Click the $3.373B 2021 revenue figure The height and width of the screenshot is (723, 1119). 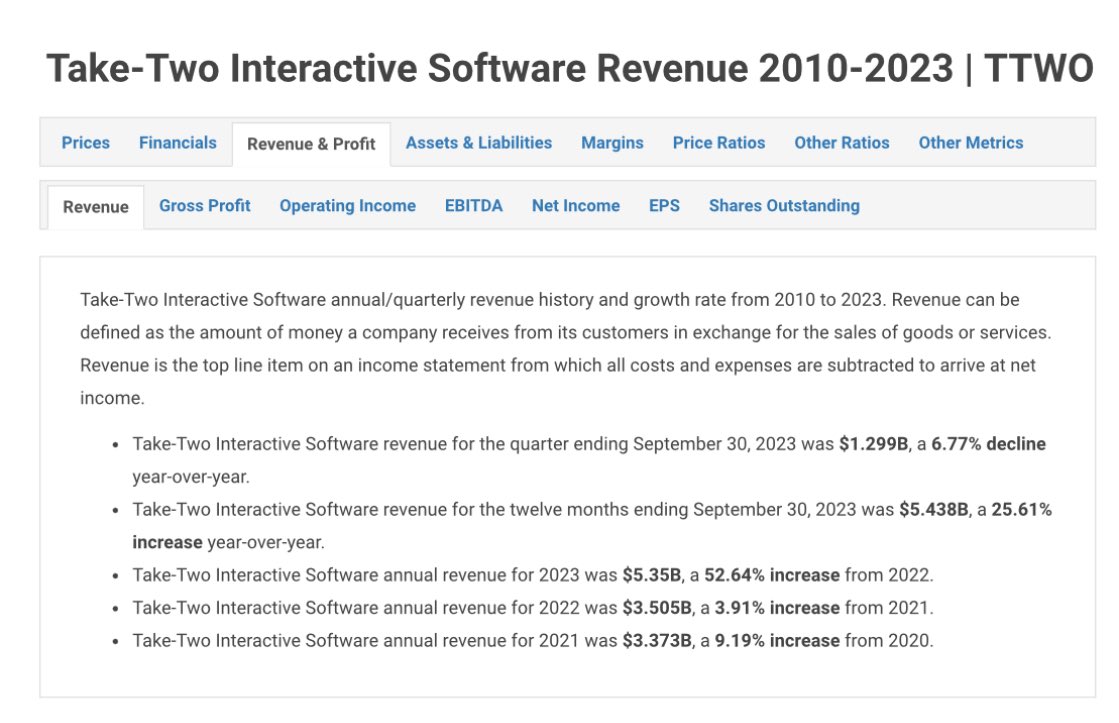click(x=657, y=641)
